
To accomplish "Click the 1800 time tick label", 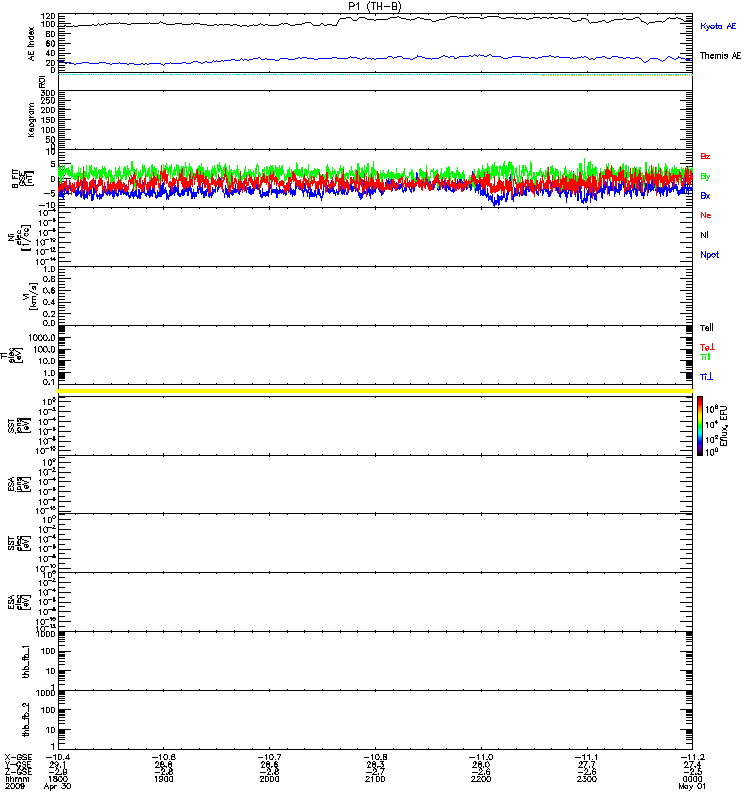I will click(x=58, y=779).
